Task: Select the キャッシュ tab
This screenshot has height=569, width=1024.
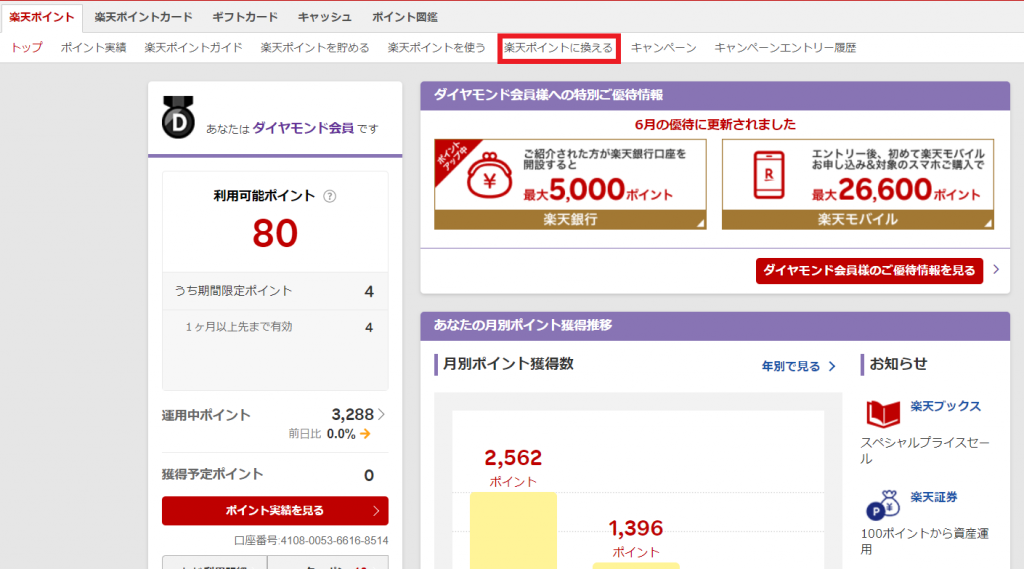Action: (x=325, y=18)
